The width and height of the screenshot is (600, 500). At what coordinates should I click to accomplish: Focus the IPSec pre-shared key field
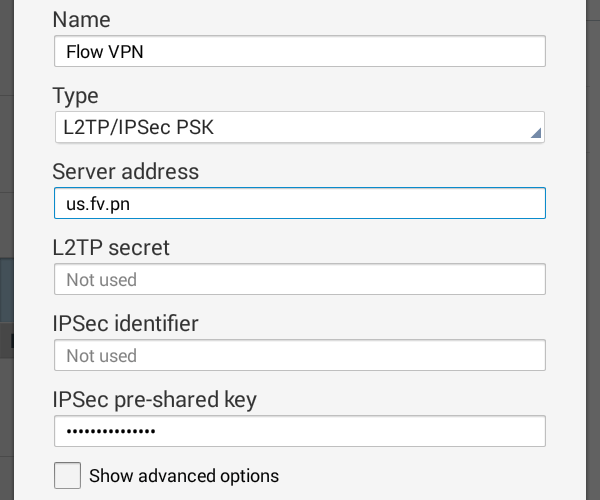pyautogui.click(x=298, y=431)
